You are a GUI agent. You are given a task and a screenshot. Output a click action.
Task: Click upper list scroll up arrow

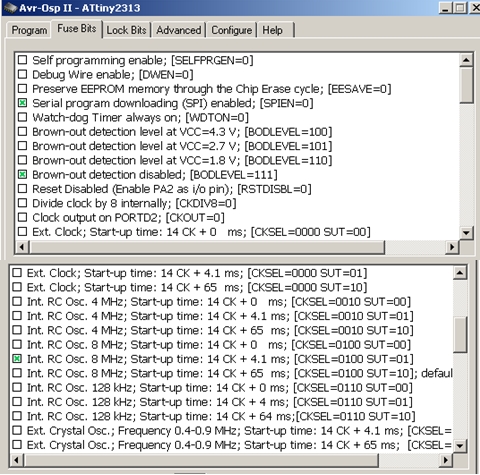pyautogui.click(x=466, y=60)
